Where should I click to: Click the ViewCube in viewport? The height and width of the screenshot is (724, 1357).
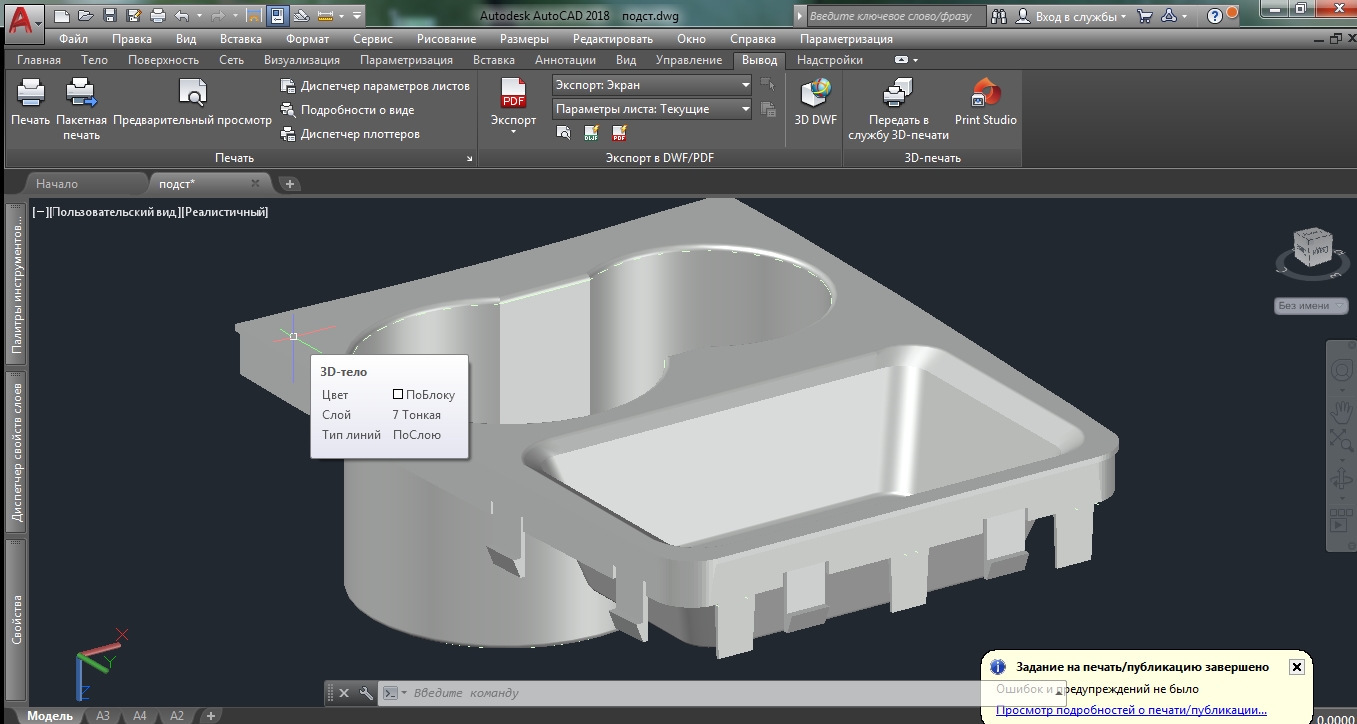point(1311,248)
